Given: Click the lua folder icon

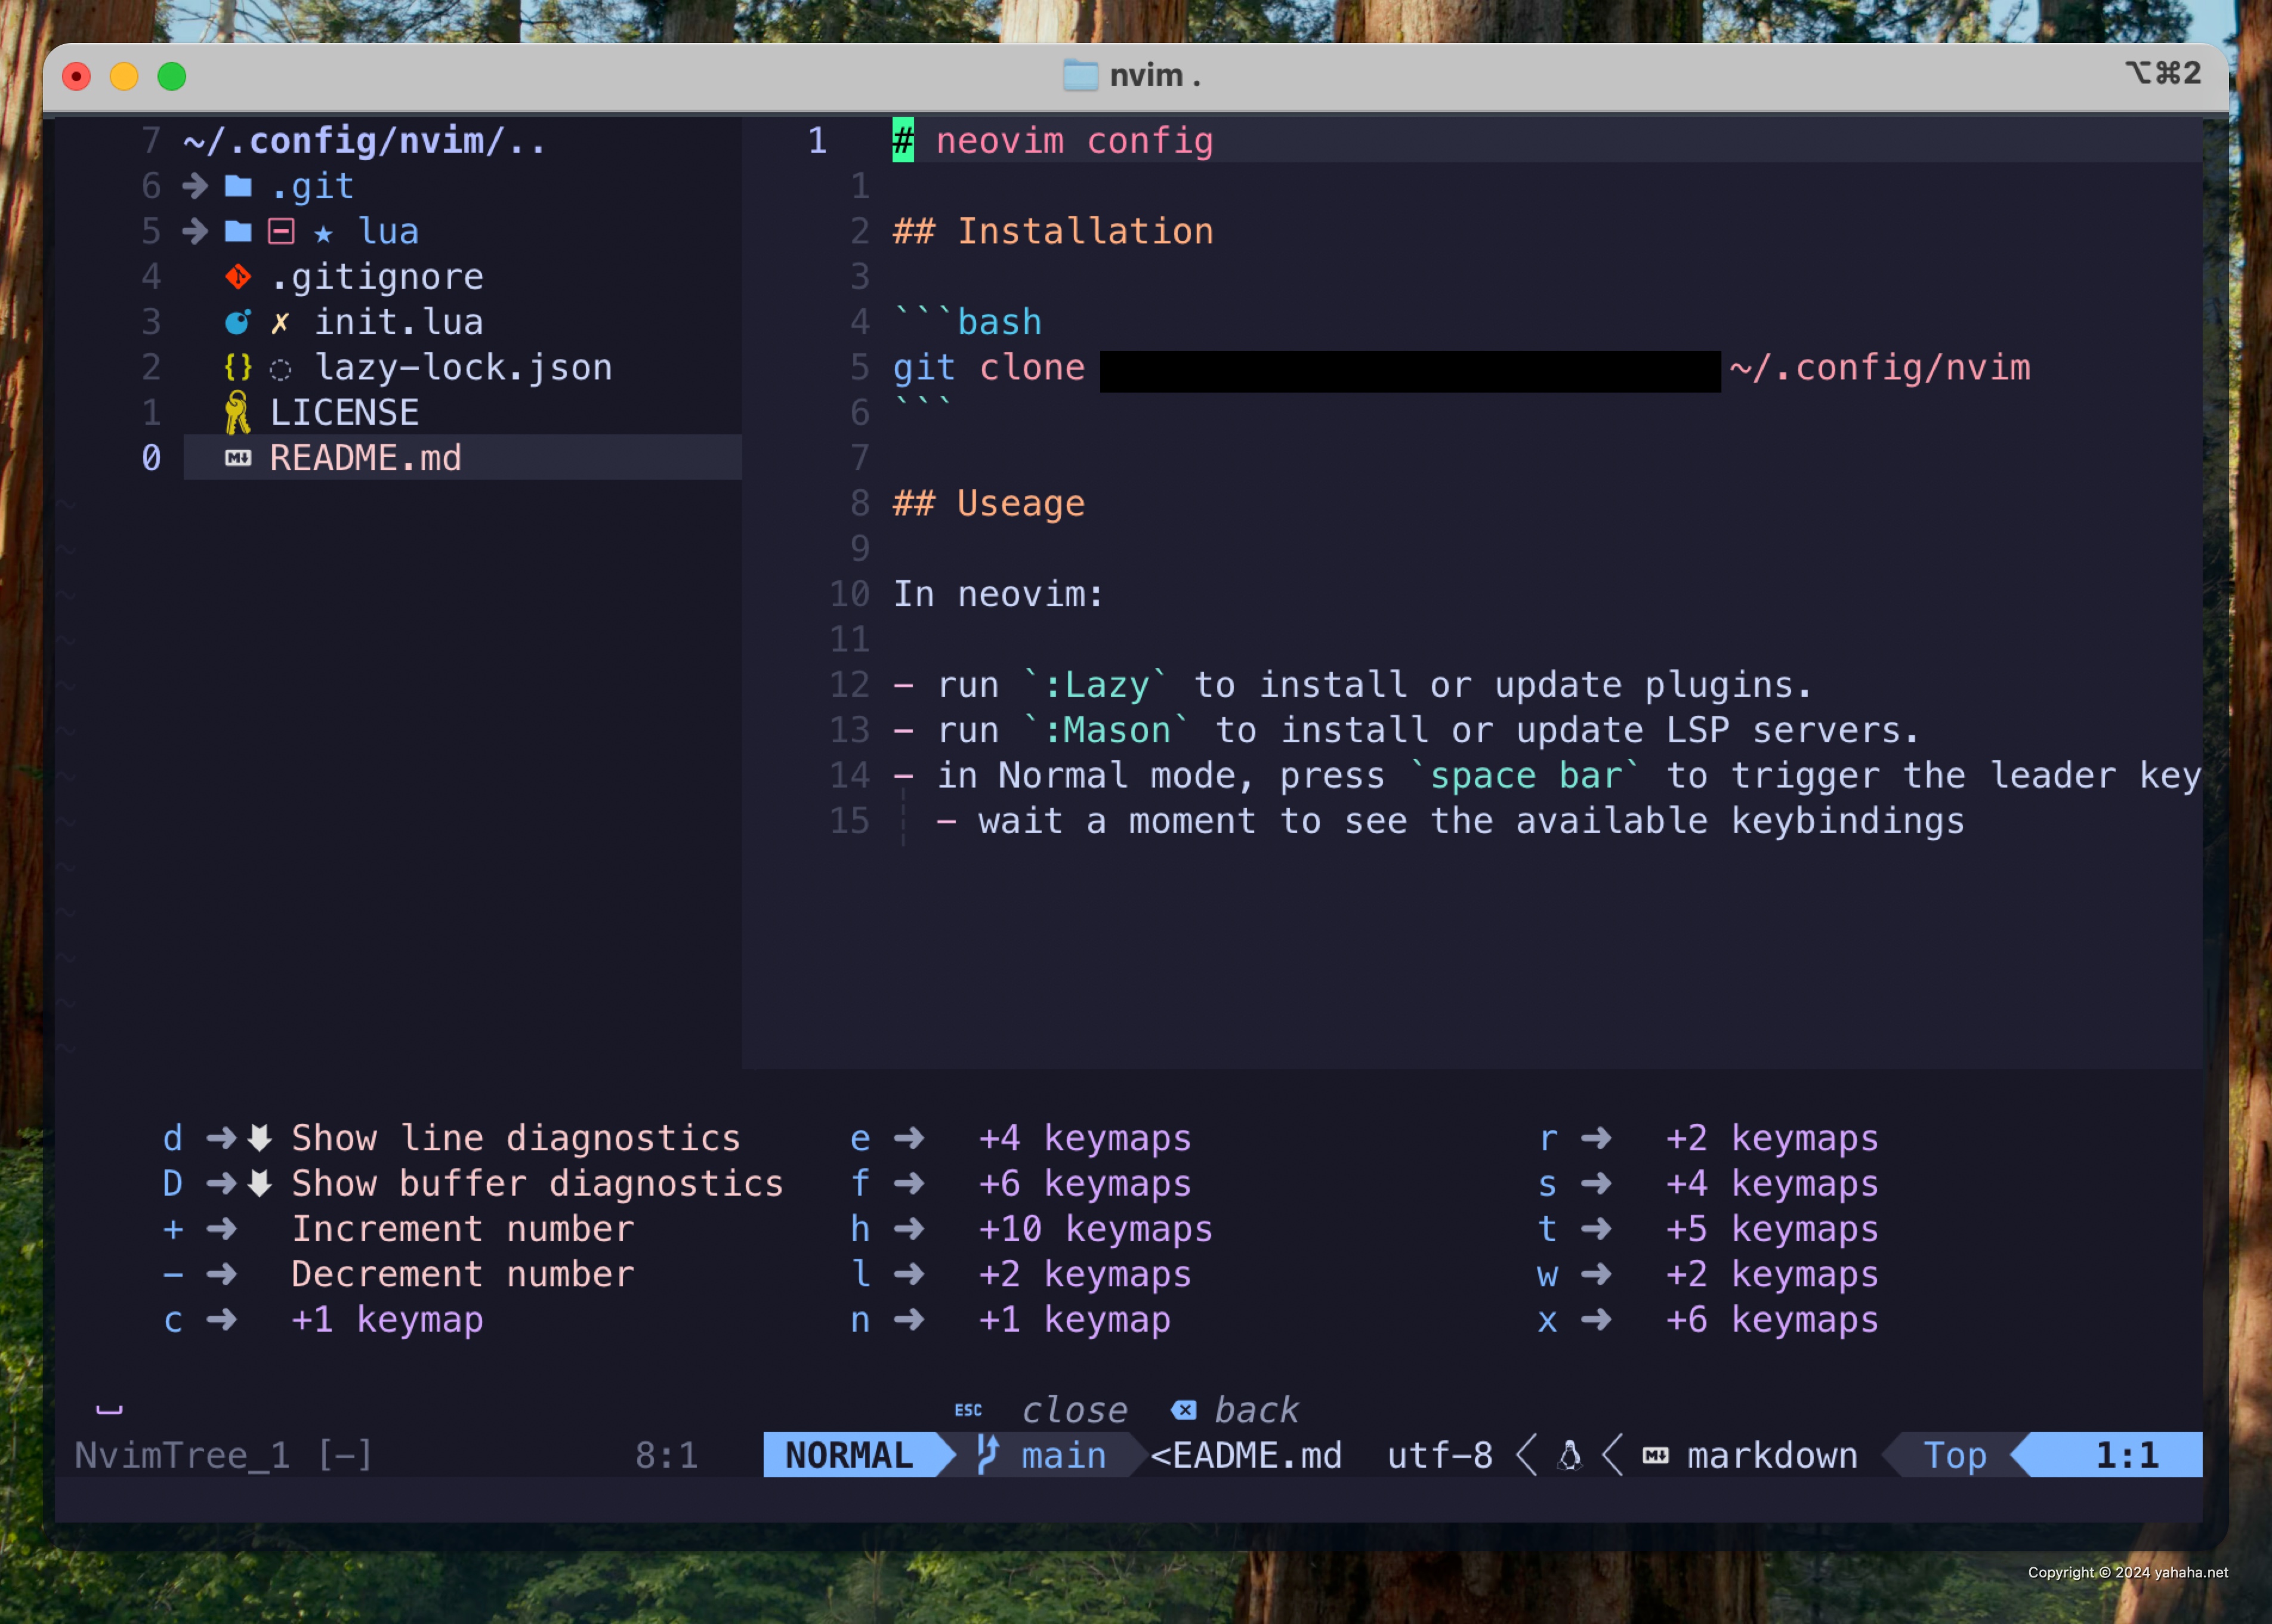Looking at the screenshot, I should pyautogui.click(x=238, y=232).
